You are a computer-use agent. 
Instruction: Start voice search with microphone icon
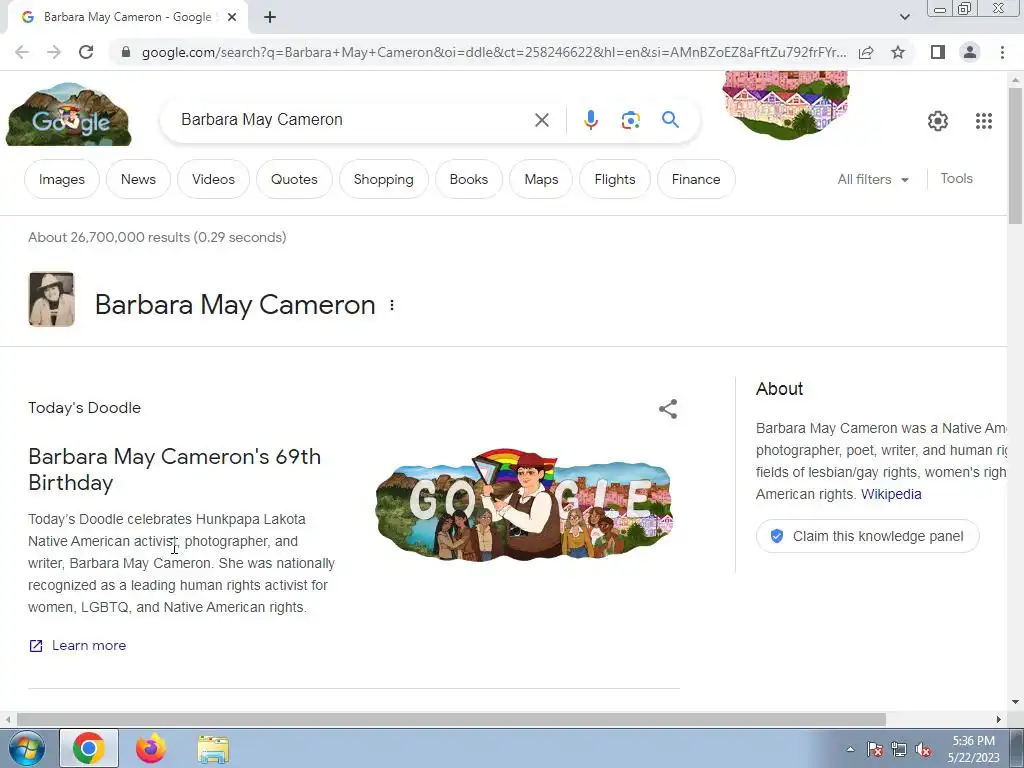click(590, 120)
